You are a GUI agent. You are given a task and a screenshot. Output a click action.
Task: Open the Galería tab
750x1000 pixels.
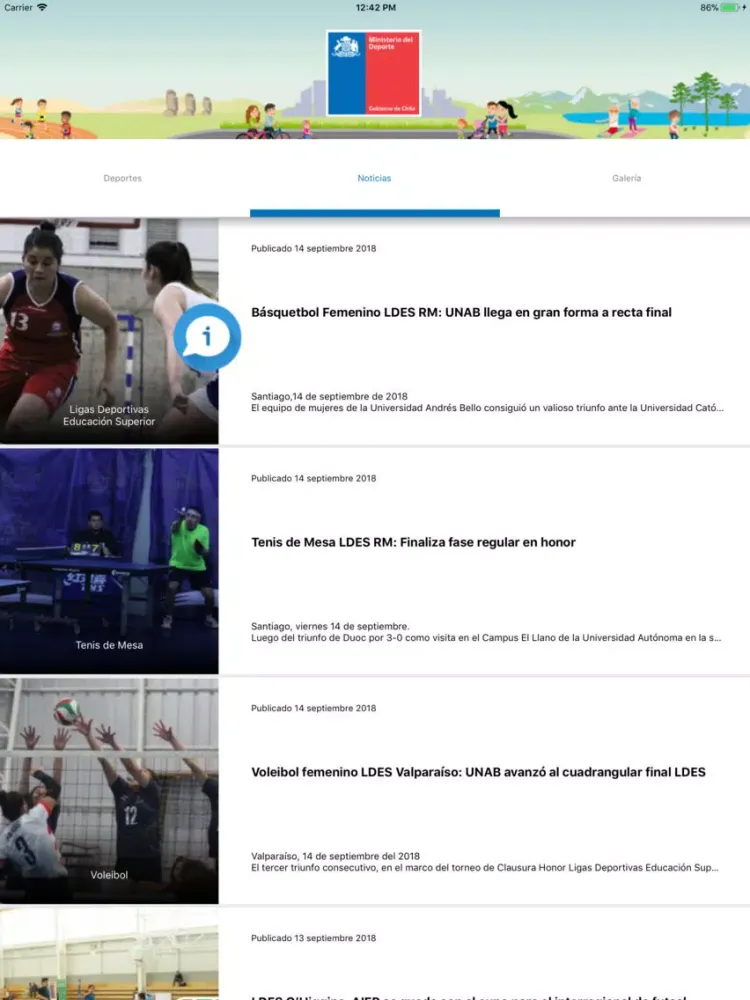click(626, 178)
